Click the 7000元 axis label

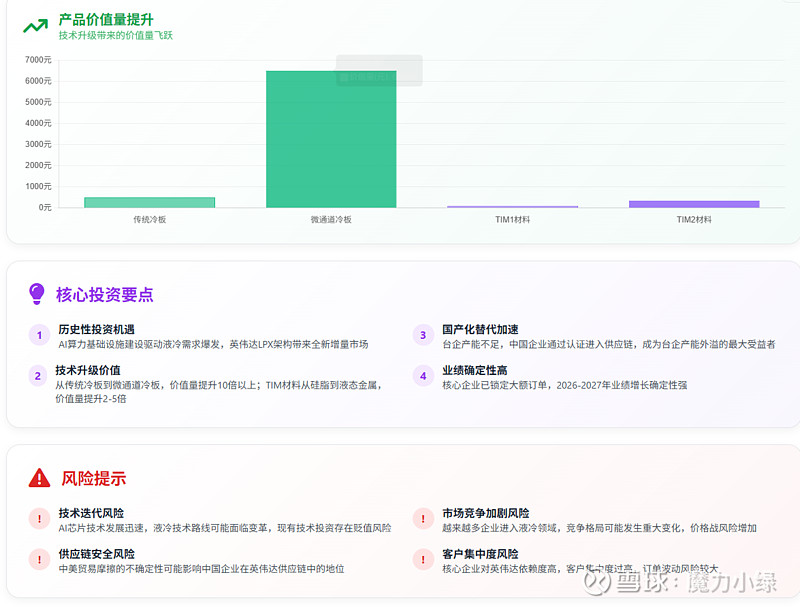38,60
